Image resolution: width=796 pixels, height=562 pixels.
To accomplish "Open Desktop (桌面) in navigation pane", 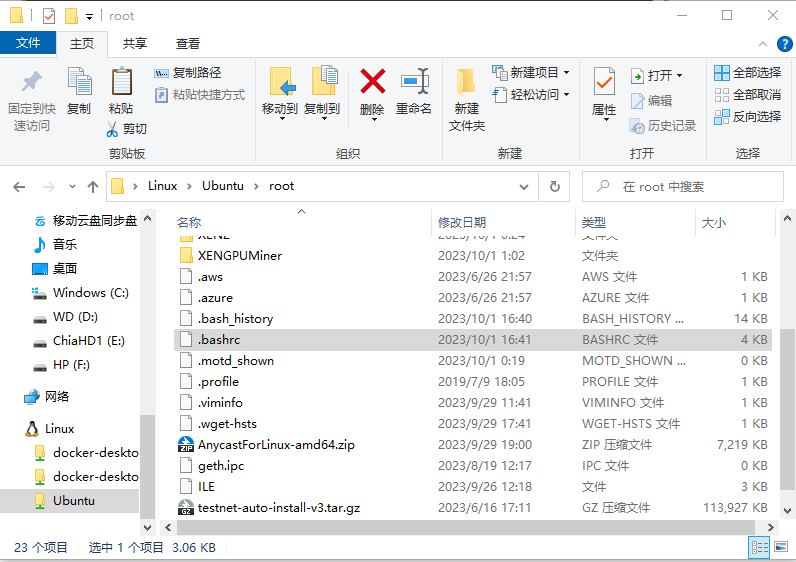I will coord(55,269).
